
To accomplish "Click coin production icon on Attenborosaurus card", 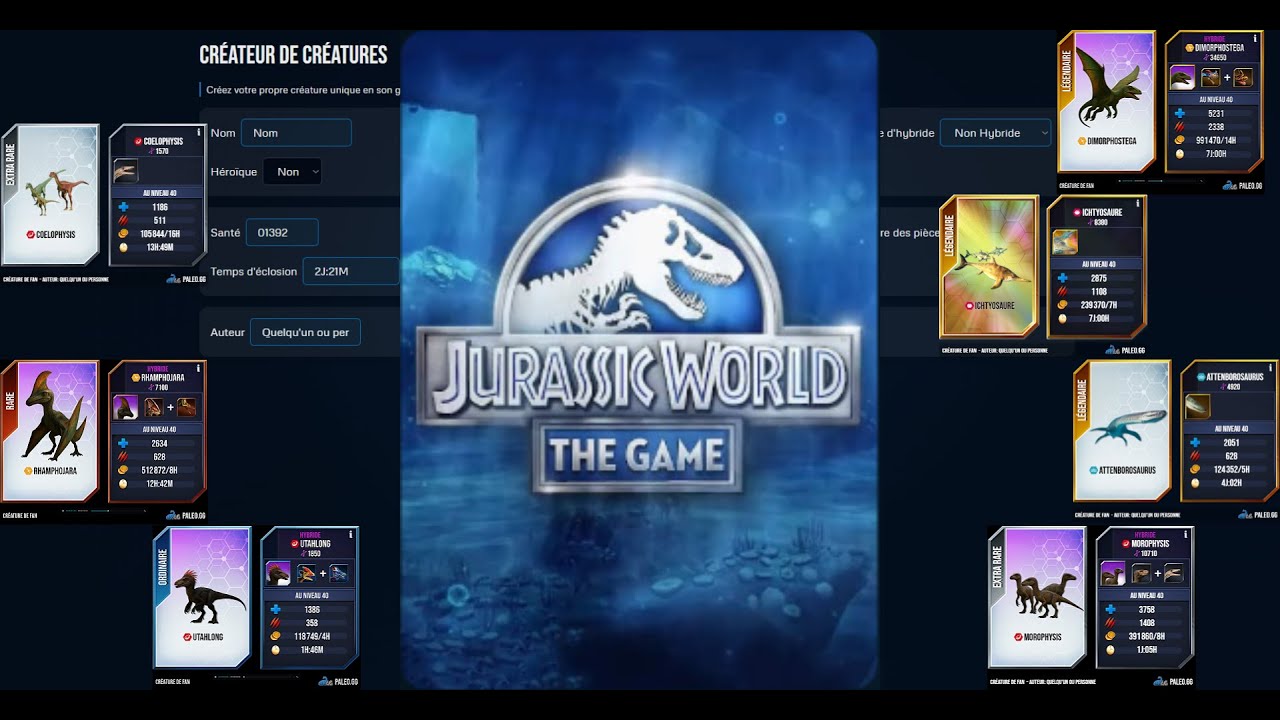I will (1194, 470).
